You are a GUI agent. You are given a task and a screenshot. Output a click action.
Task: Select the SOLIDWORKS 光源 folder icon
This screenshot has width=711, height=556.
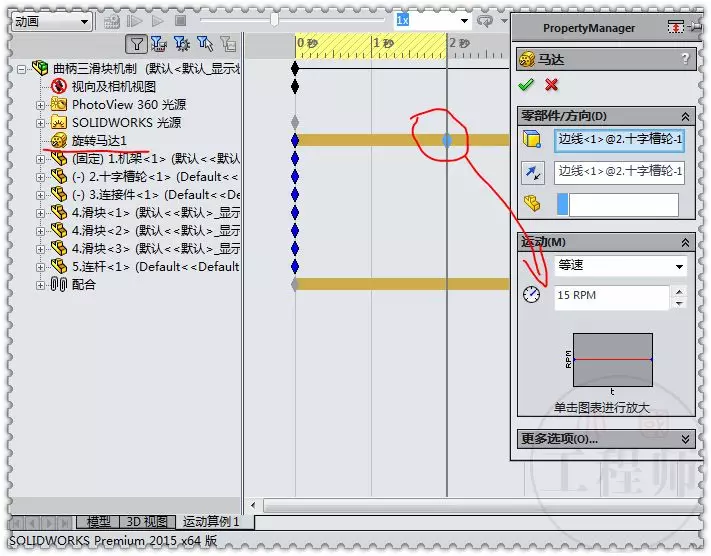59,122
